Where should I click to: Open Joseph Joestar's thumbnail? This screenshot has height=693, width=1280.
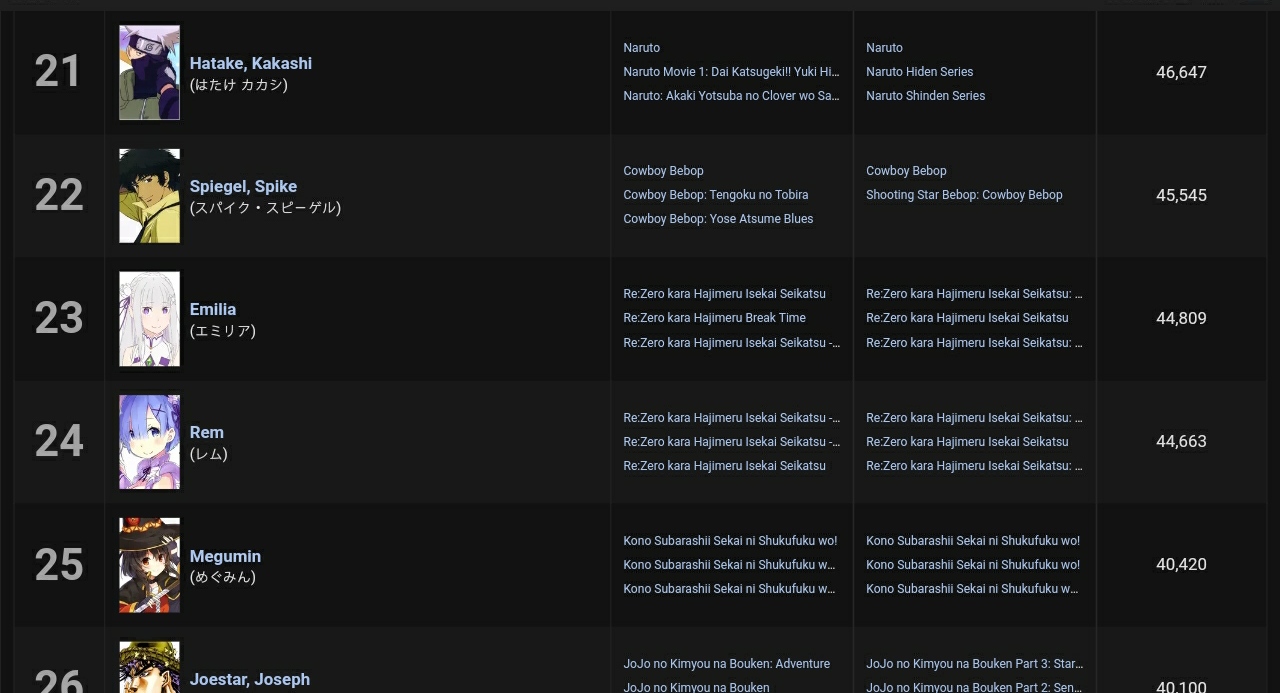pos(149,669)
